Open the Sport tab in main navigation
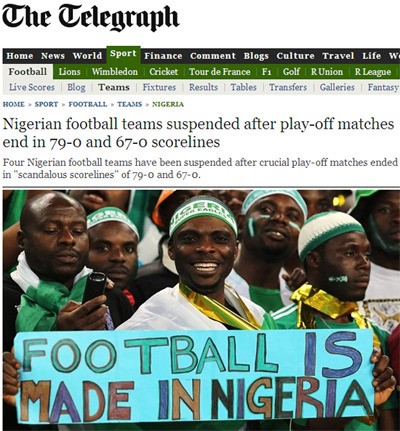 click(123, 55)
